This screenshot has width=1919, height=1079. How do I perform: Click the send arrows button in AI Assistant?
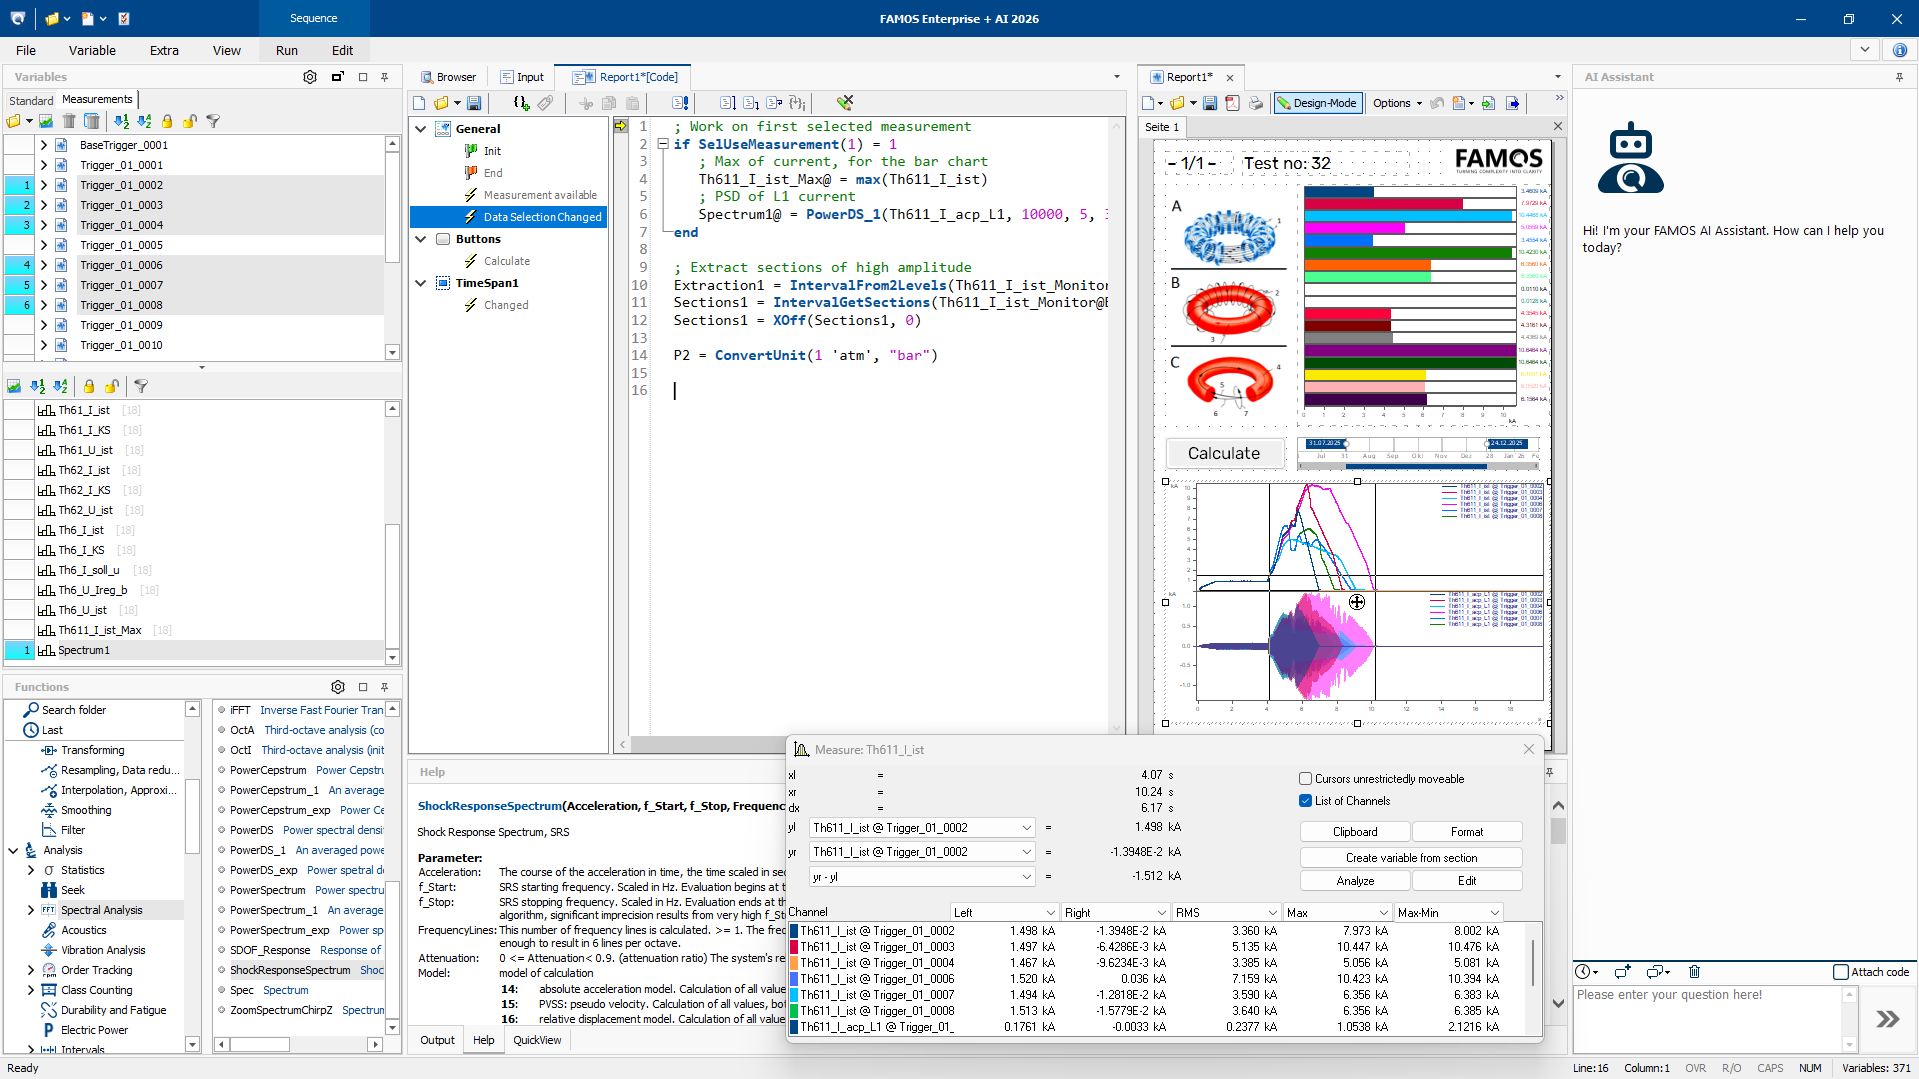pyautogui.click(x=1887, y=1019)
